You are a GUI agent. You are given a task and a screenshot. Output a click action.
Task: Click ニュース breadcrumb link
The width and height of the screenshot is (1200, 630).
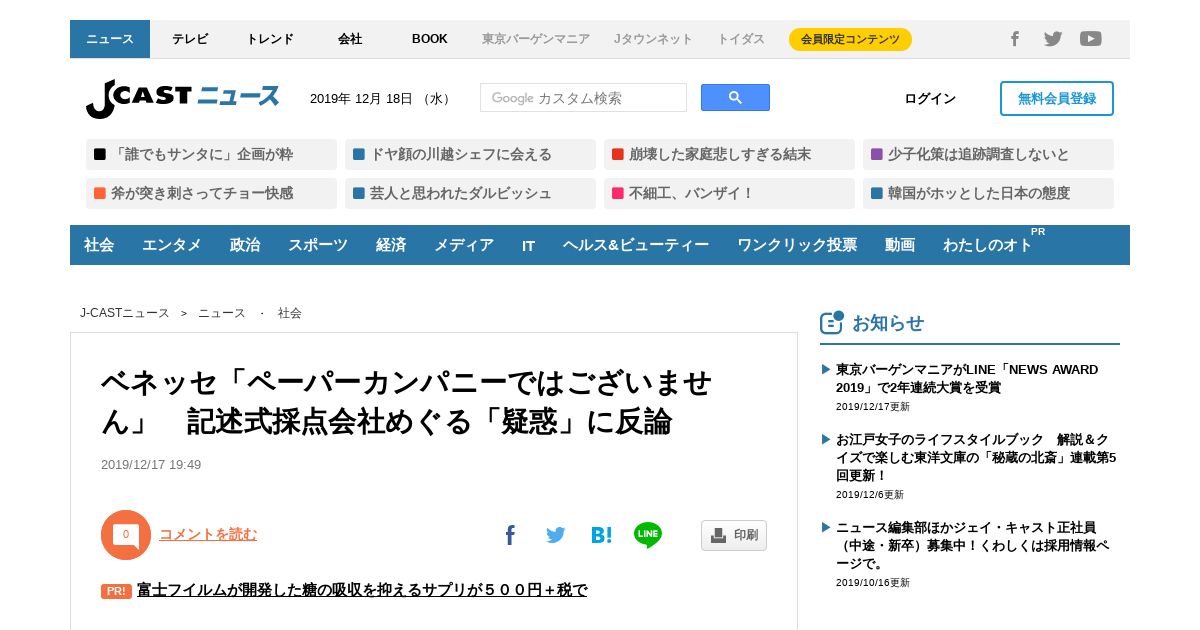coord(222,313)
